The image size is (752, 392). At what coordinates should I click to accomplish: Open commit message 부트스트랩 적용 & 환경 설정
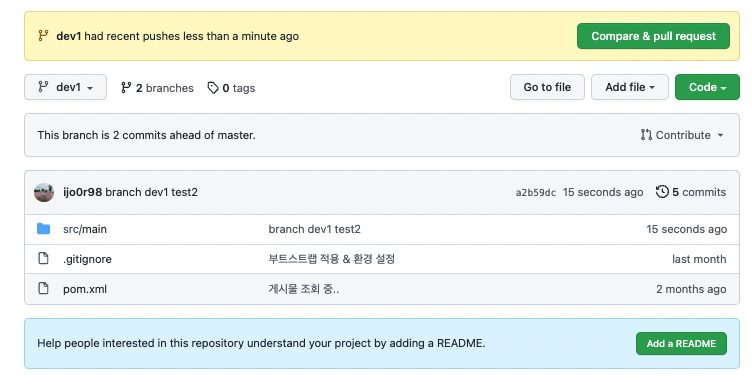(x=331, y=259)
